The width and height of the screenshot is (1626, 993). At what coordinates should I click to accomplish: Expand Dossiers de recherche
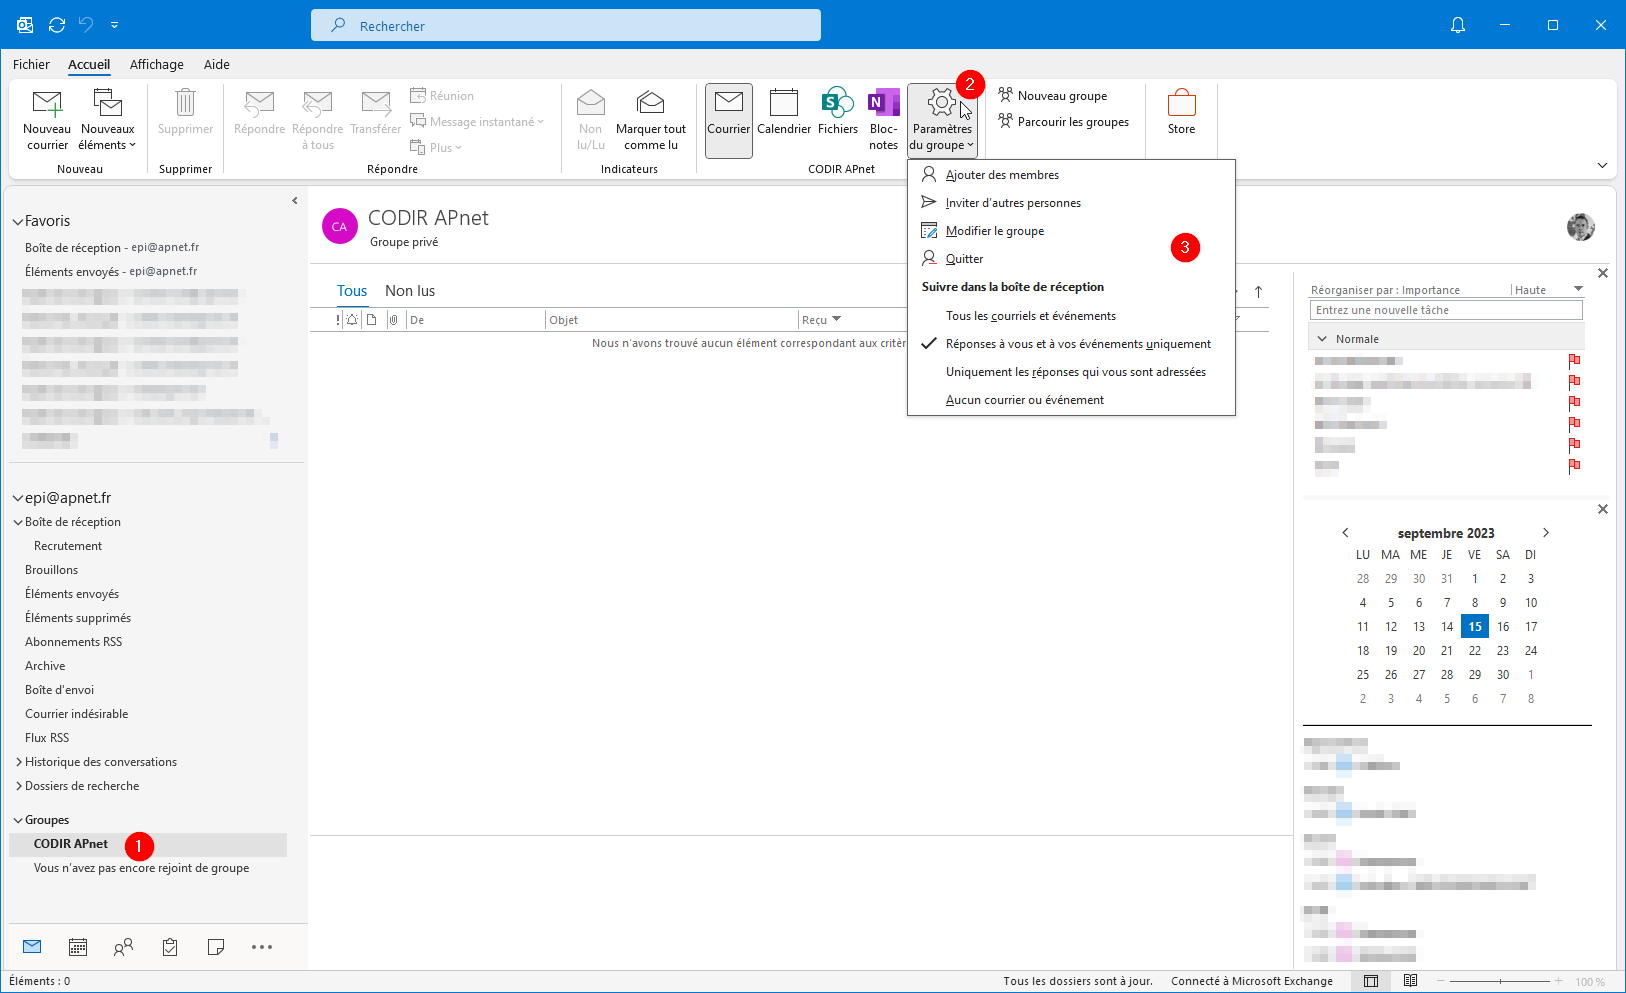(x=18, y=786)
